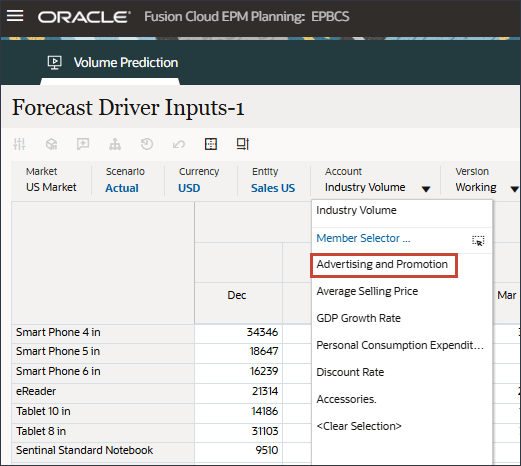
Task: Select the eReader row header
Action: click(x=103, y=393)
